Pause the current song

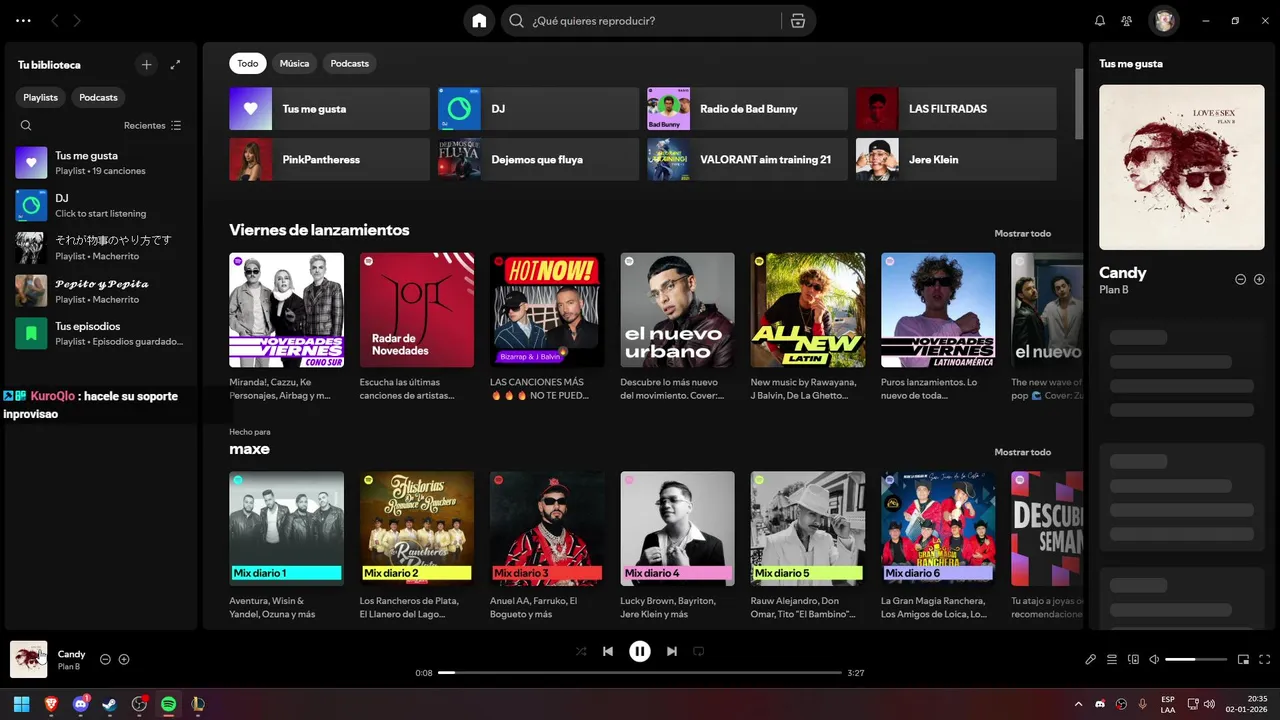(640, 651)
